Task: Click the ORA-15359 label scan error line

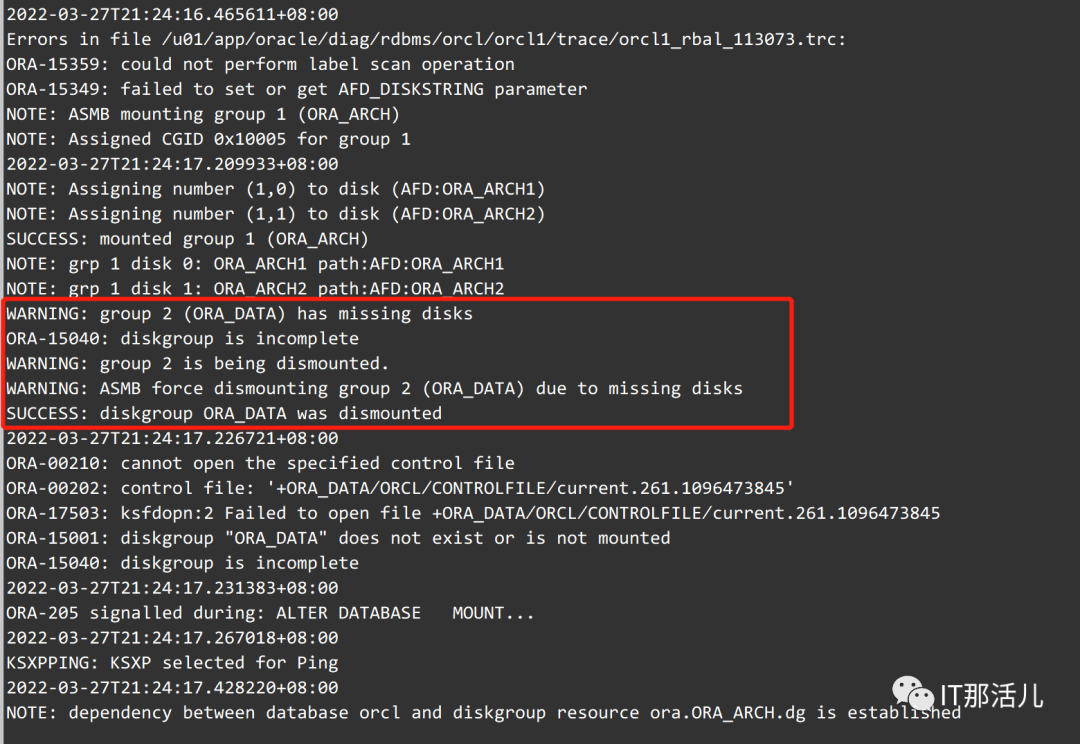Action: pos(260,64)
